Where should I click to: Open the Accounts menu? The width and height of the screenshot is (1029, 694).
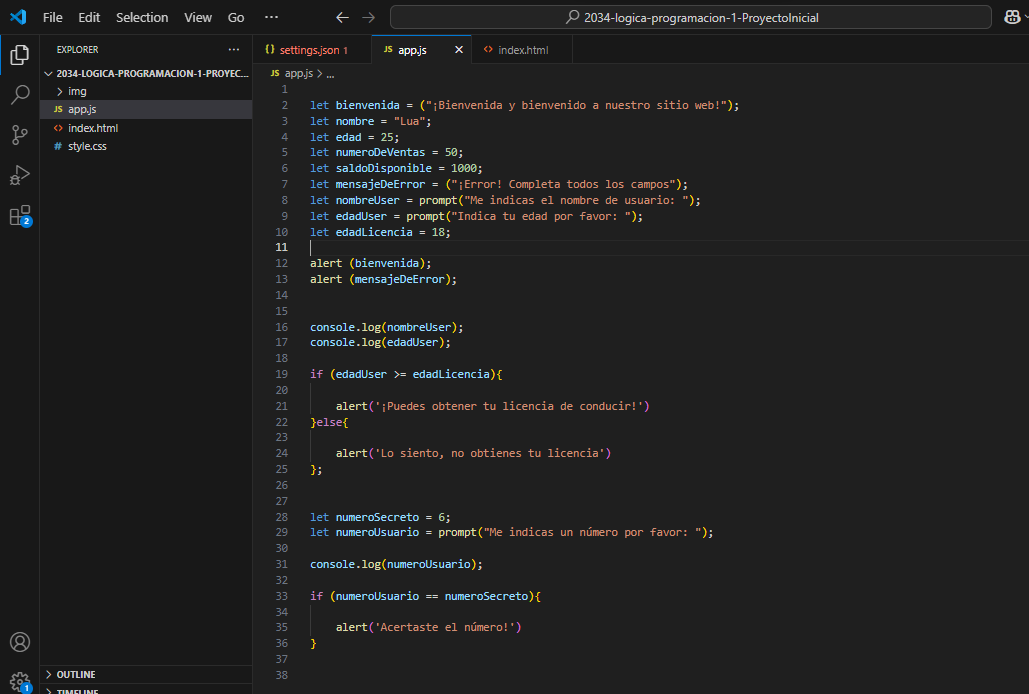[20, 642]
